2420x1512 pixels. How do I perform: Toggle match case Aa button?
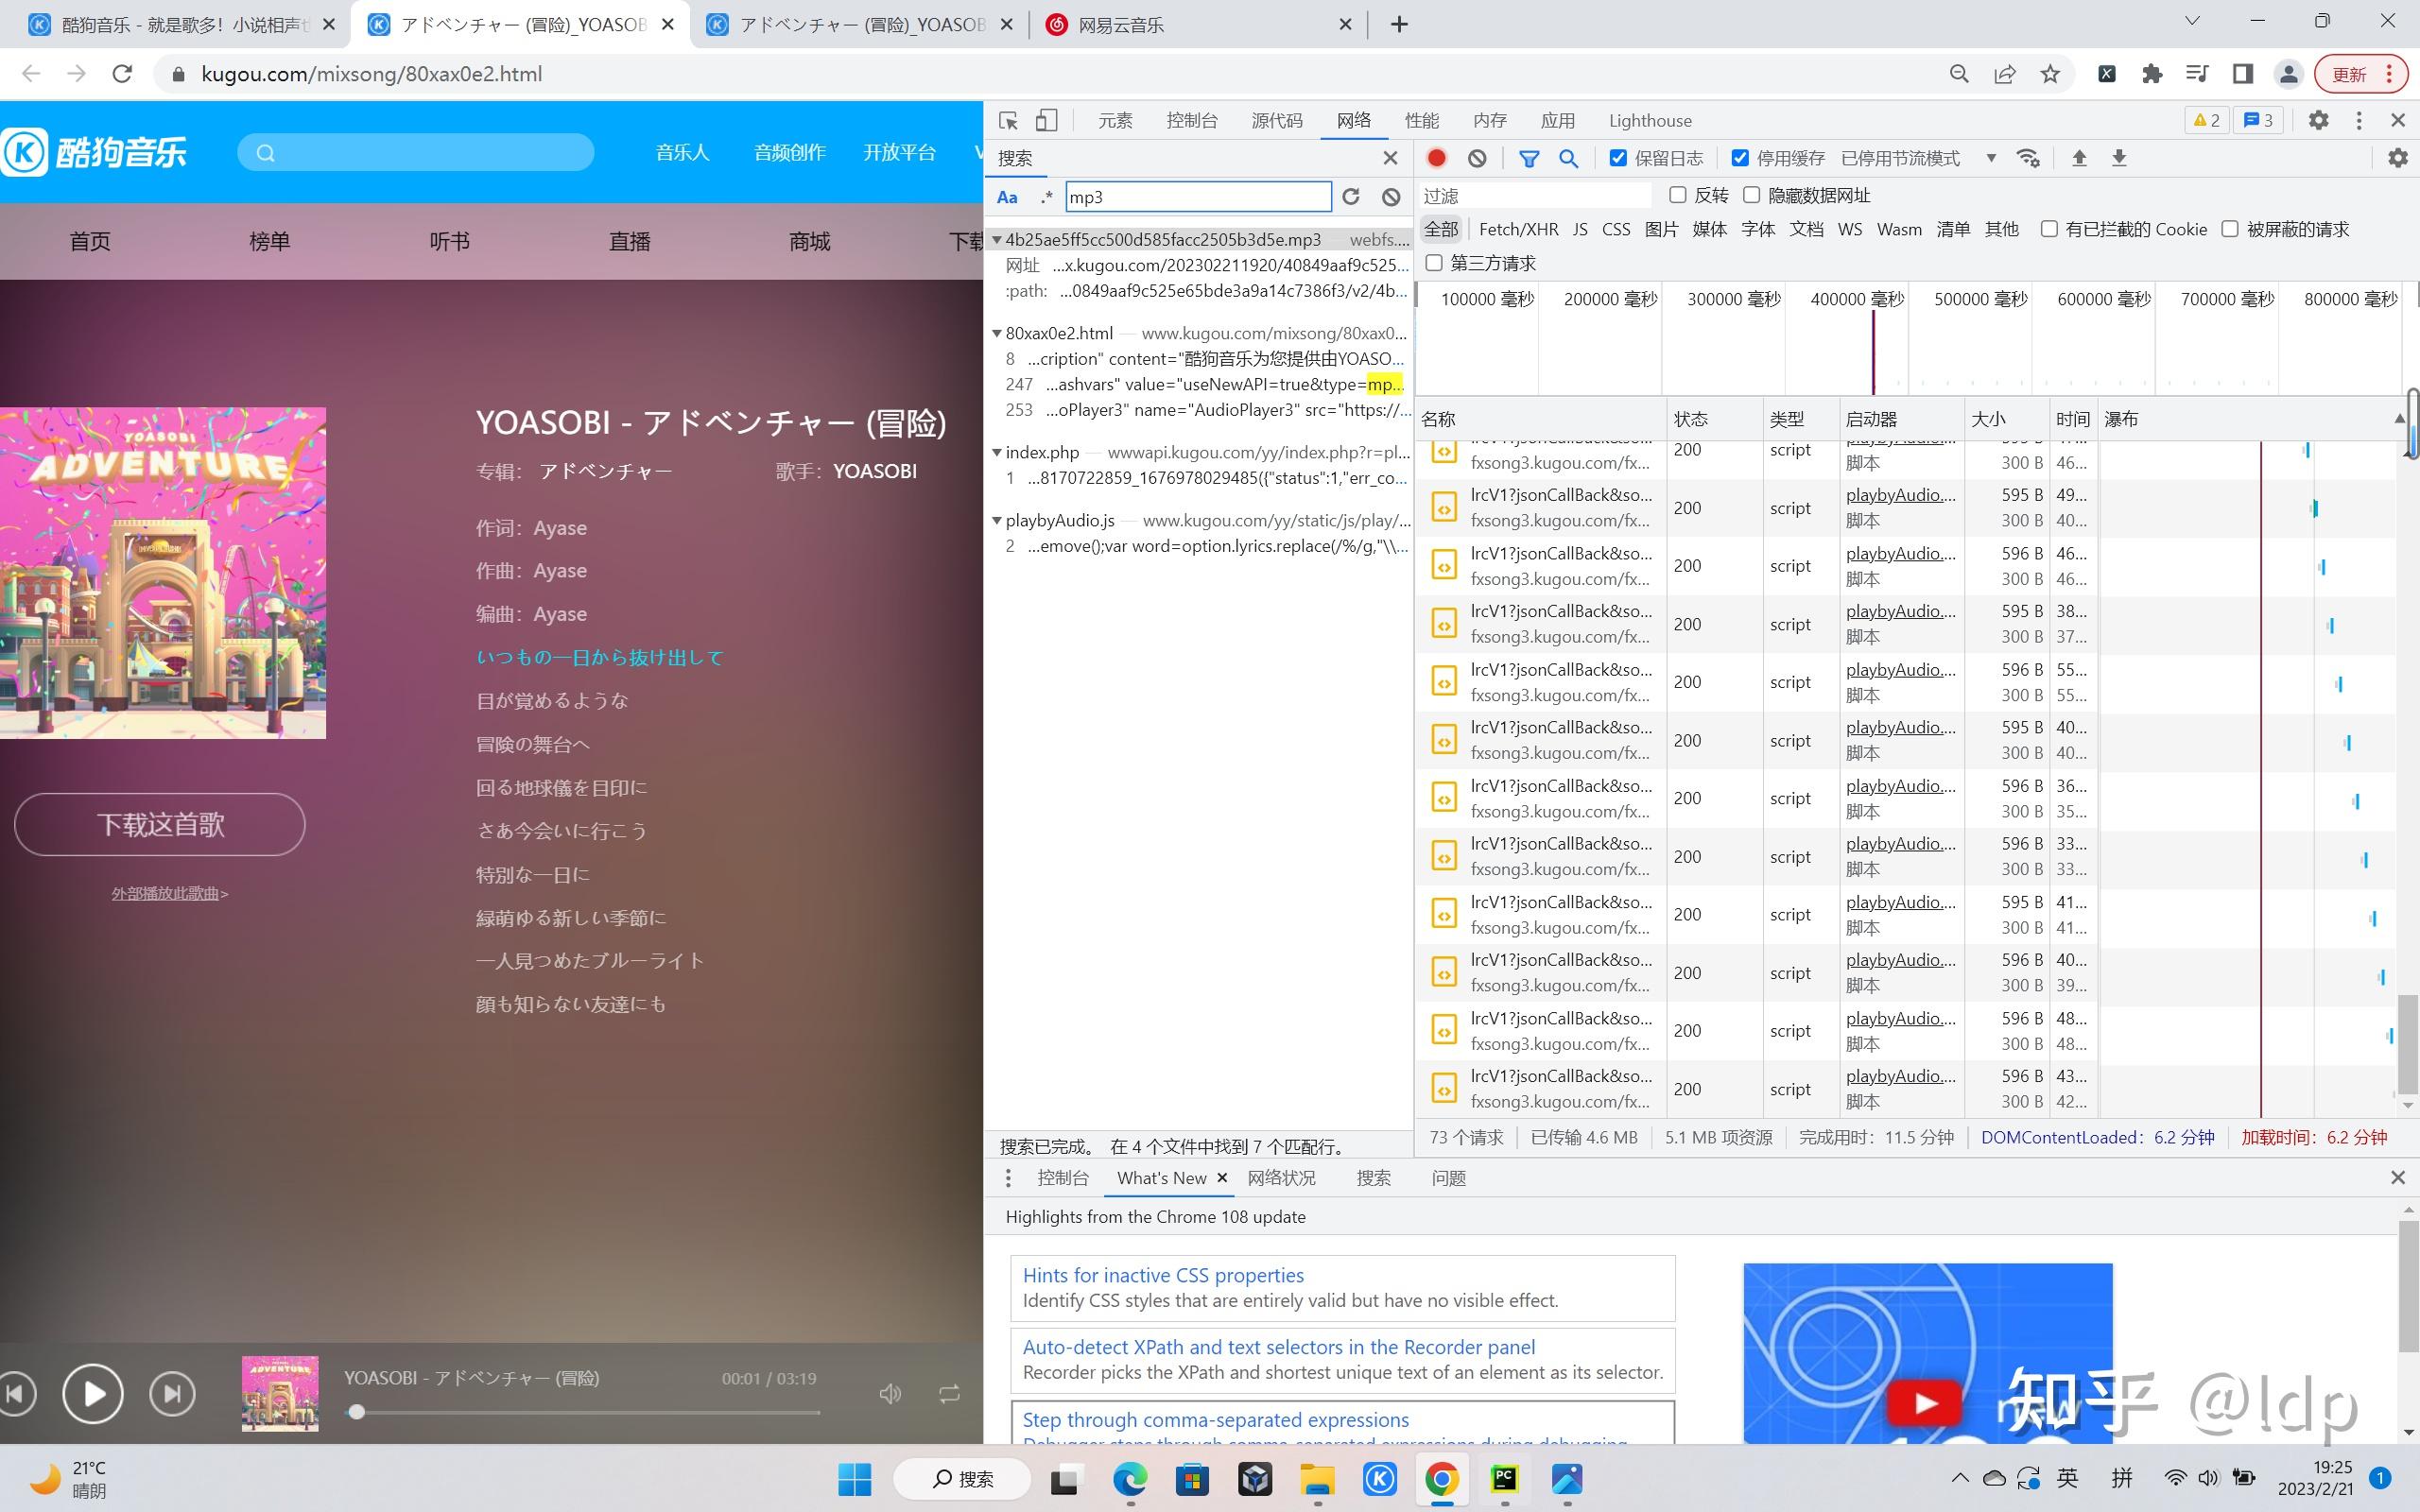1007,197
